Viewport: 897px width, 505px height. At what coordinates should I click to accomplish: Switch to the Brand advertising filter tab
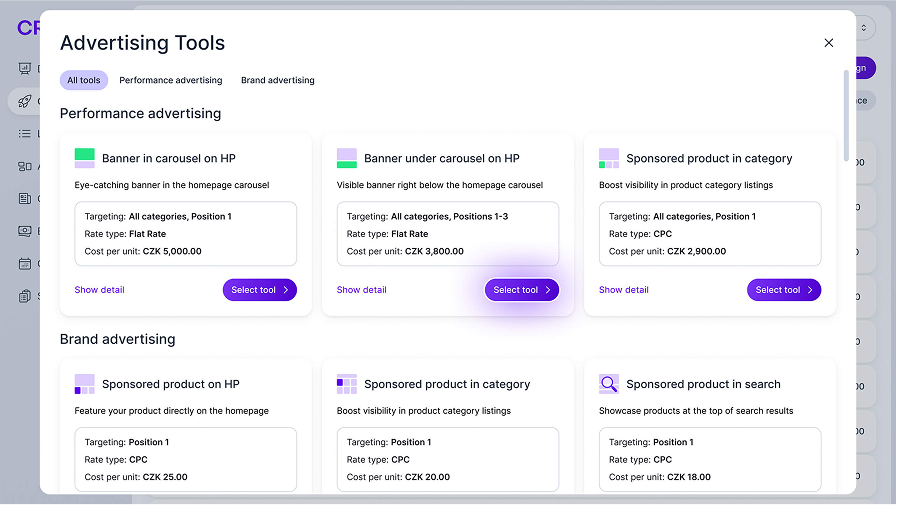coord(277,80)
